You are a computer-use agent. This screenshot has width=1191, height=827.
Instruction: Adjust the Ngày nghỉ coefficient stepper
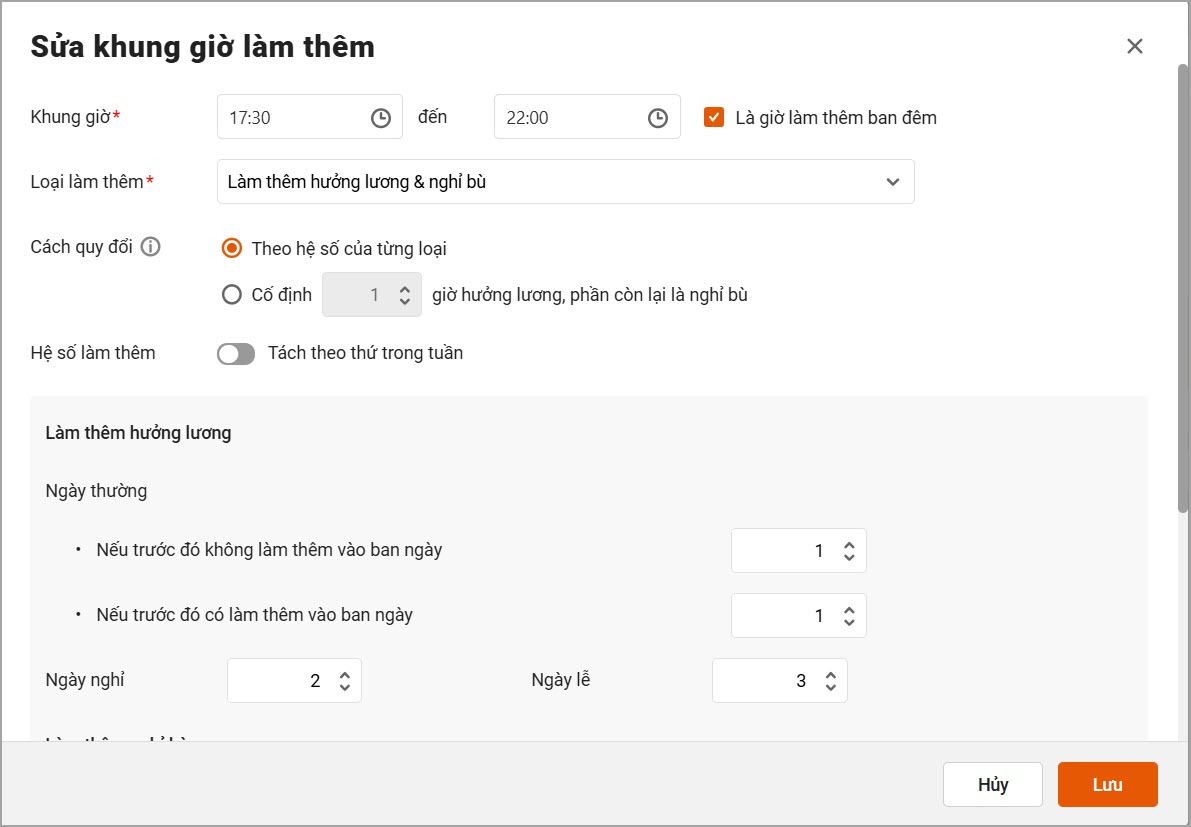(345, 680)
